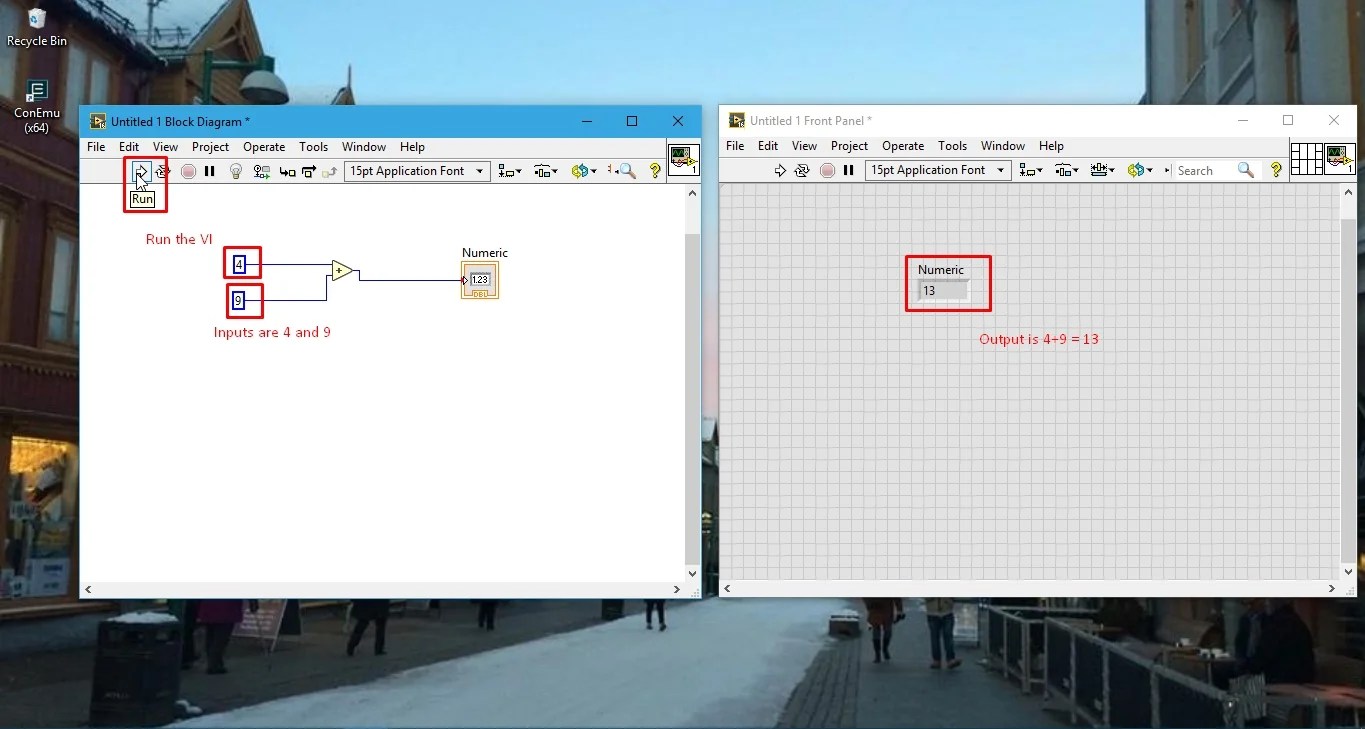Select the Add function node on the wire

[340, 270]
